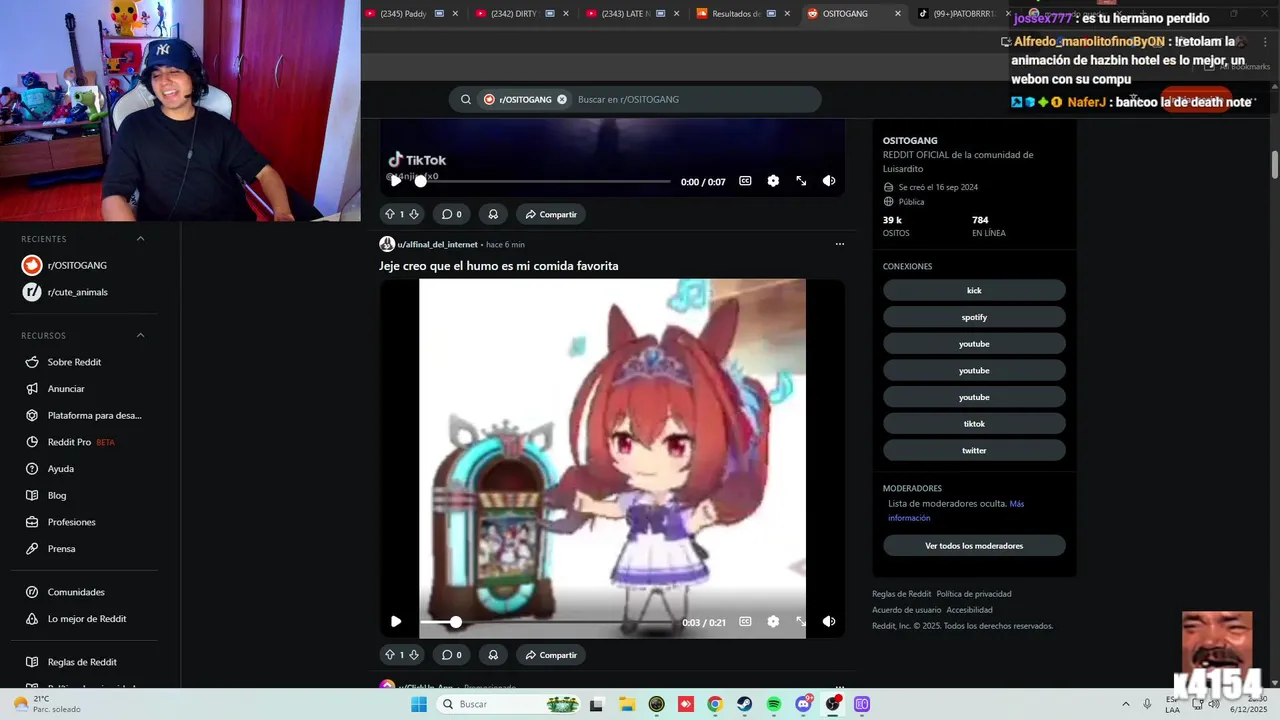Screen dimensions: 1280x720
Task: Downvote the TikTok video post
Action: [414, 214]
